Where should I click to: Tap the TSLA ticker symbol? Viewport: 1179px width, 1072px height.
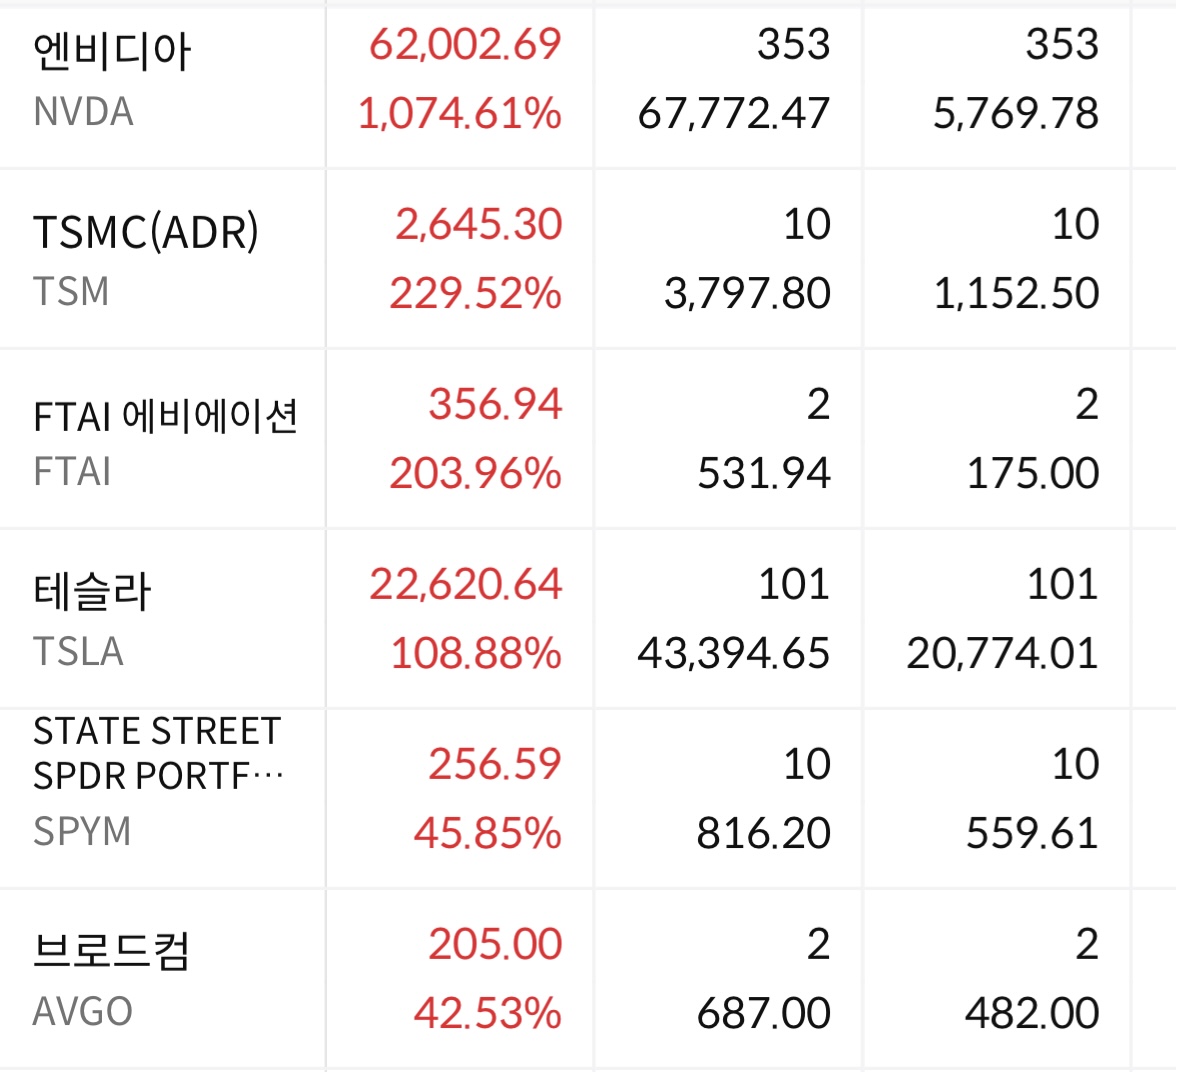tap(78, 652)
